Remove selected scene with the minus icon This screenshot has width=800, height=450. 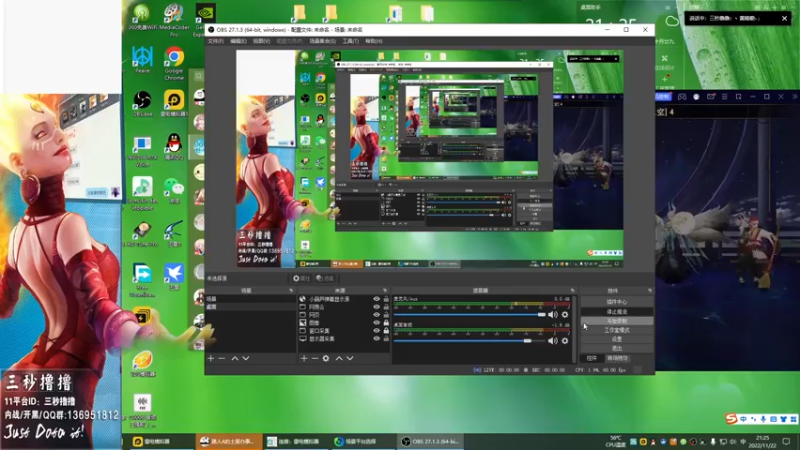click(x=221, y=358)
